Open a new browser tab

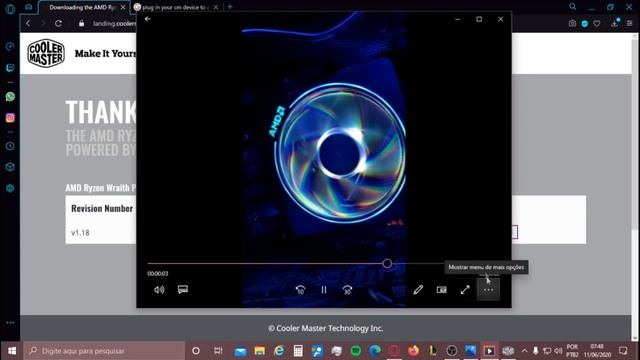(230, 7)
